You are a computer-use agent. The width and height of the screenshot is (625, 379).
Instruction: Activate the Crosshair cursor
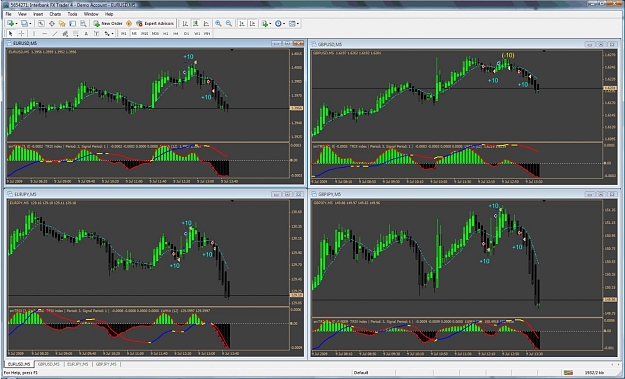[22, 33]
